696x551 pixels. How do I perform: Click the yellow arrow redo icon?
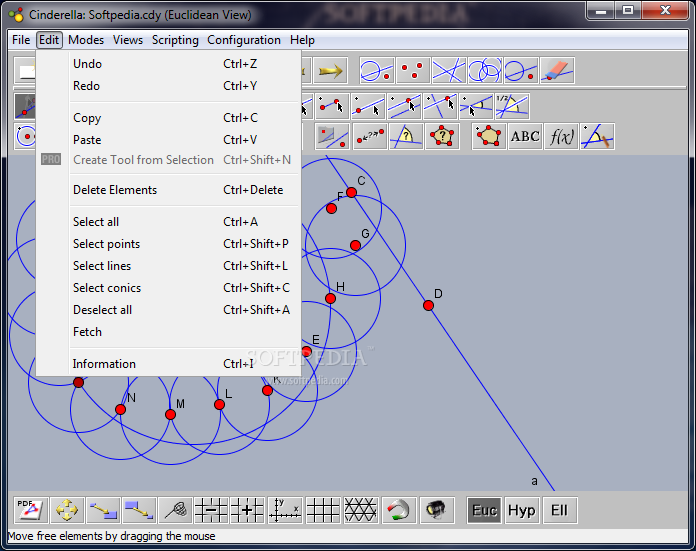coord(330,71)
